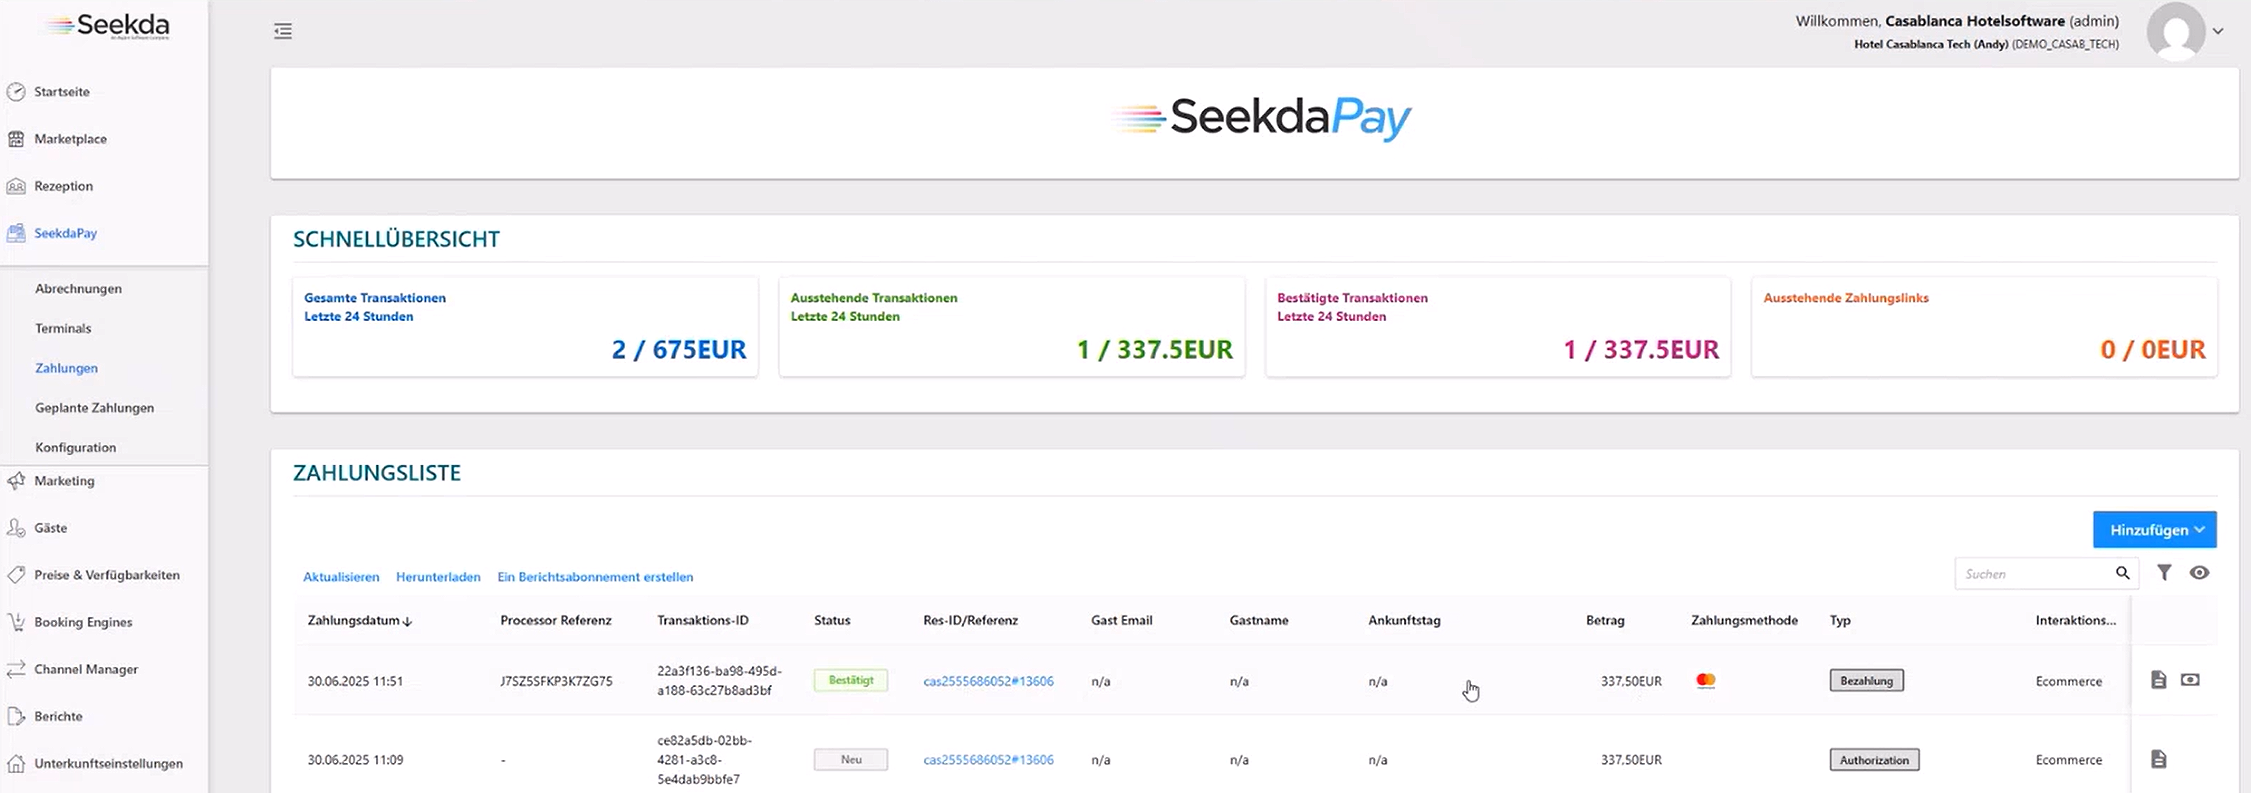Click the Herunterladen link
The height and width of the screenshot is (793, 2251).
tap(438, 577)
